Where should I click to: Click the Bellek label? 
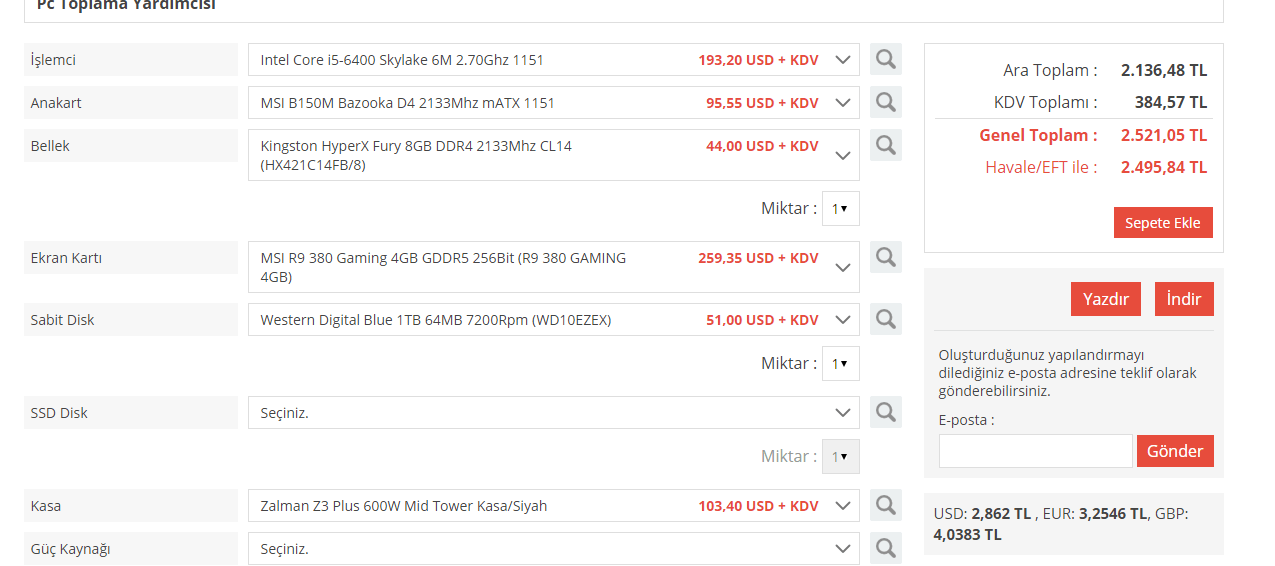click(x=50, y=146)
